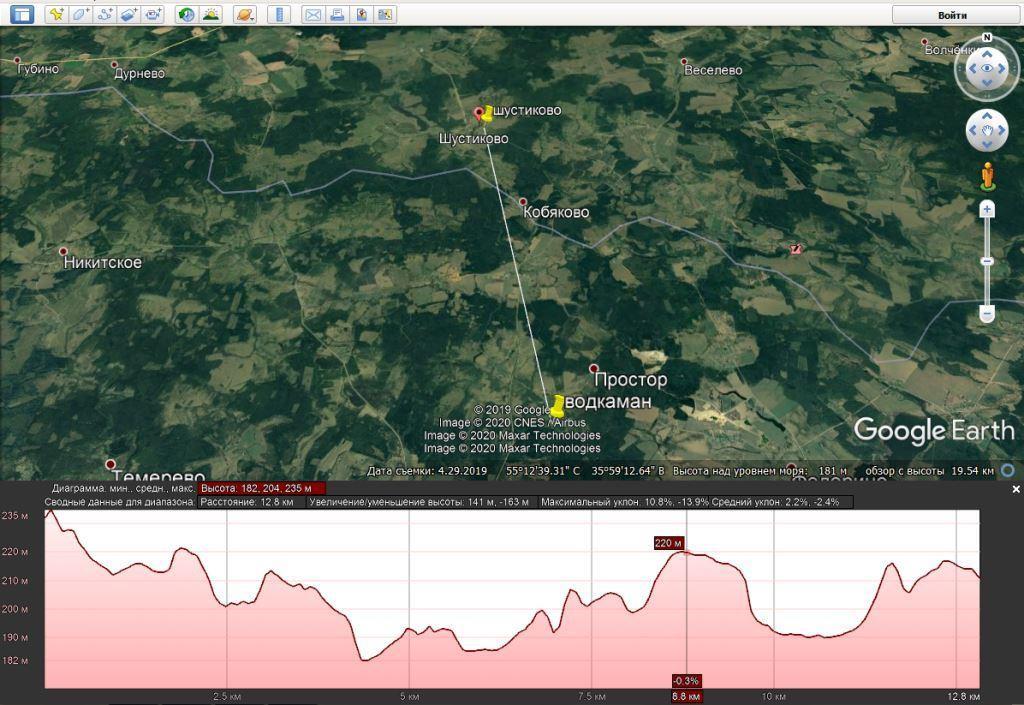Click Дата съемки imagery date text

click(427, 471)
